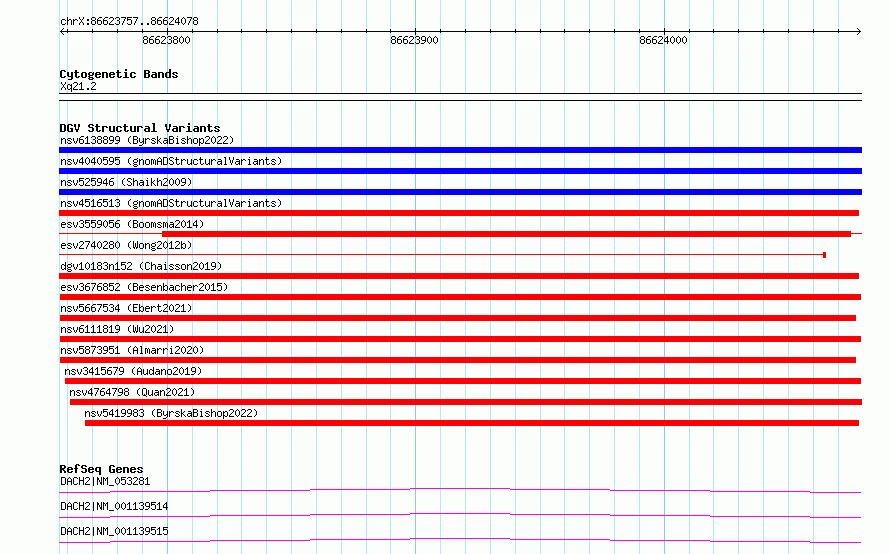Click the 86624000 ruler position label

click(663, 40)
